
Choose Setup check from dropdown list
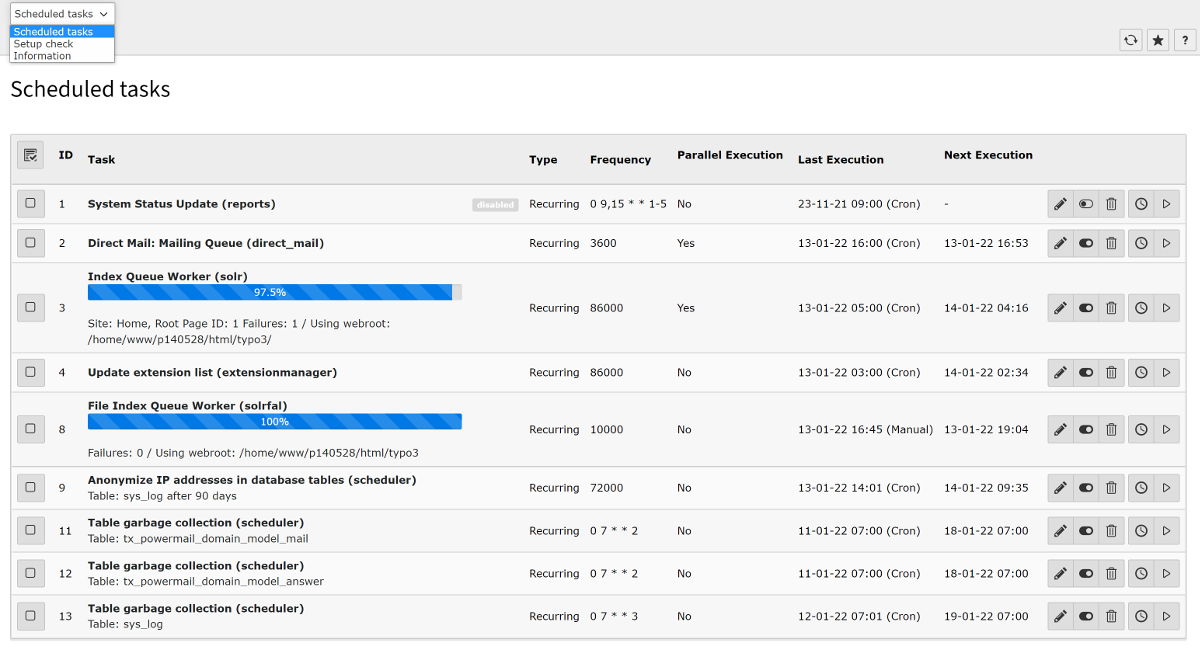point(44,44)
